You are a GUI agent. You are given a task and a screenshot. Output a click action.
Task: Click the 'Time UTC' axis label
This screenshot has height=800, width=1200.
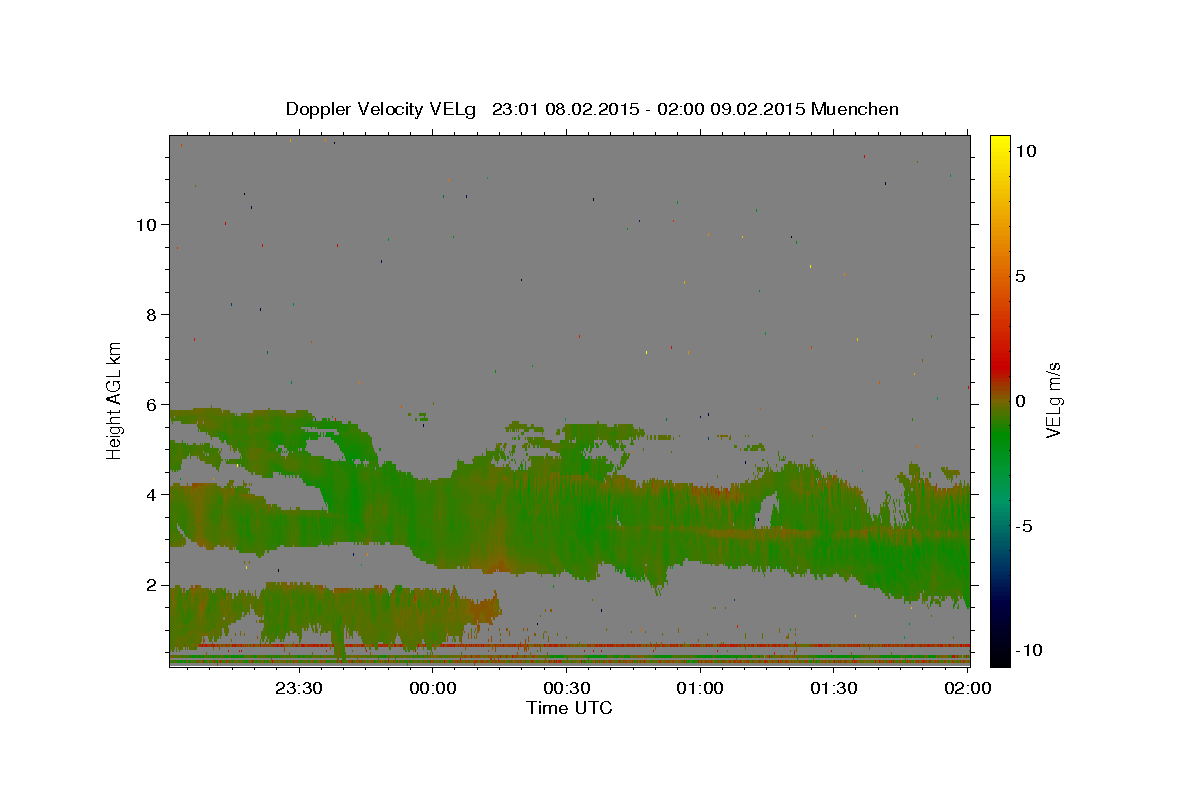click(569, 708)
